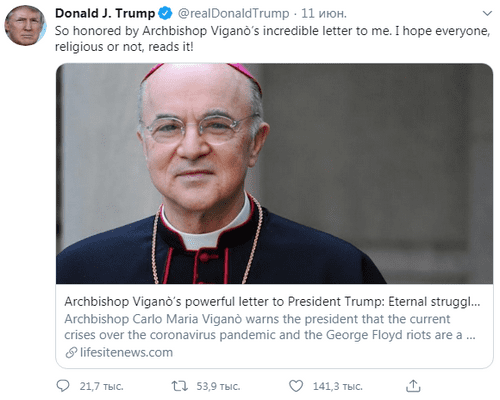Click the link chain icon by lifesitenews.com
Image resolution: width=500 pixels, height=400 pixels.
tap(71, 353)
